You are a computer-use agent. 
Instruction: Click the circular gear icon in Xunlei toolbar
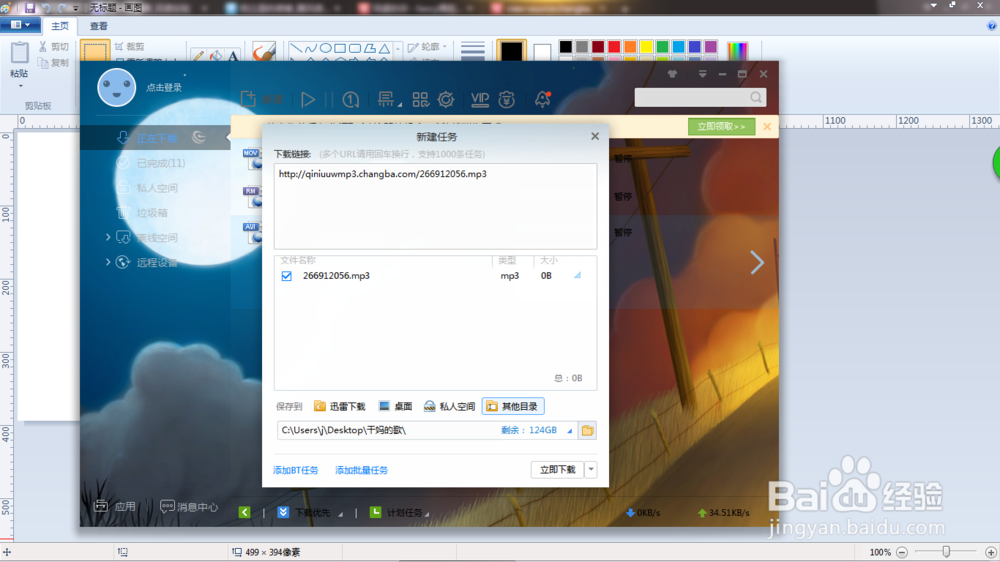tap(446, 99)
